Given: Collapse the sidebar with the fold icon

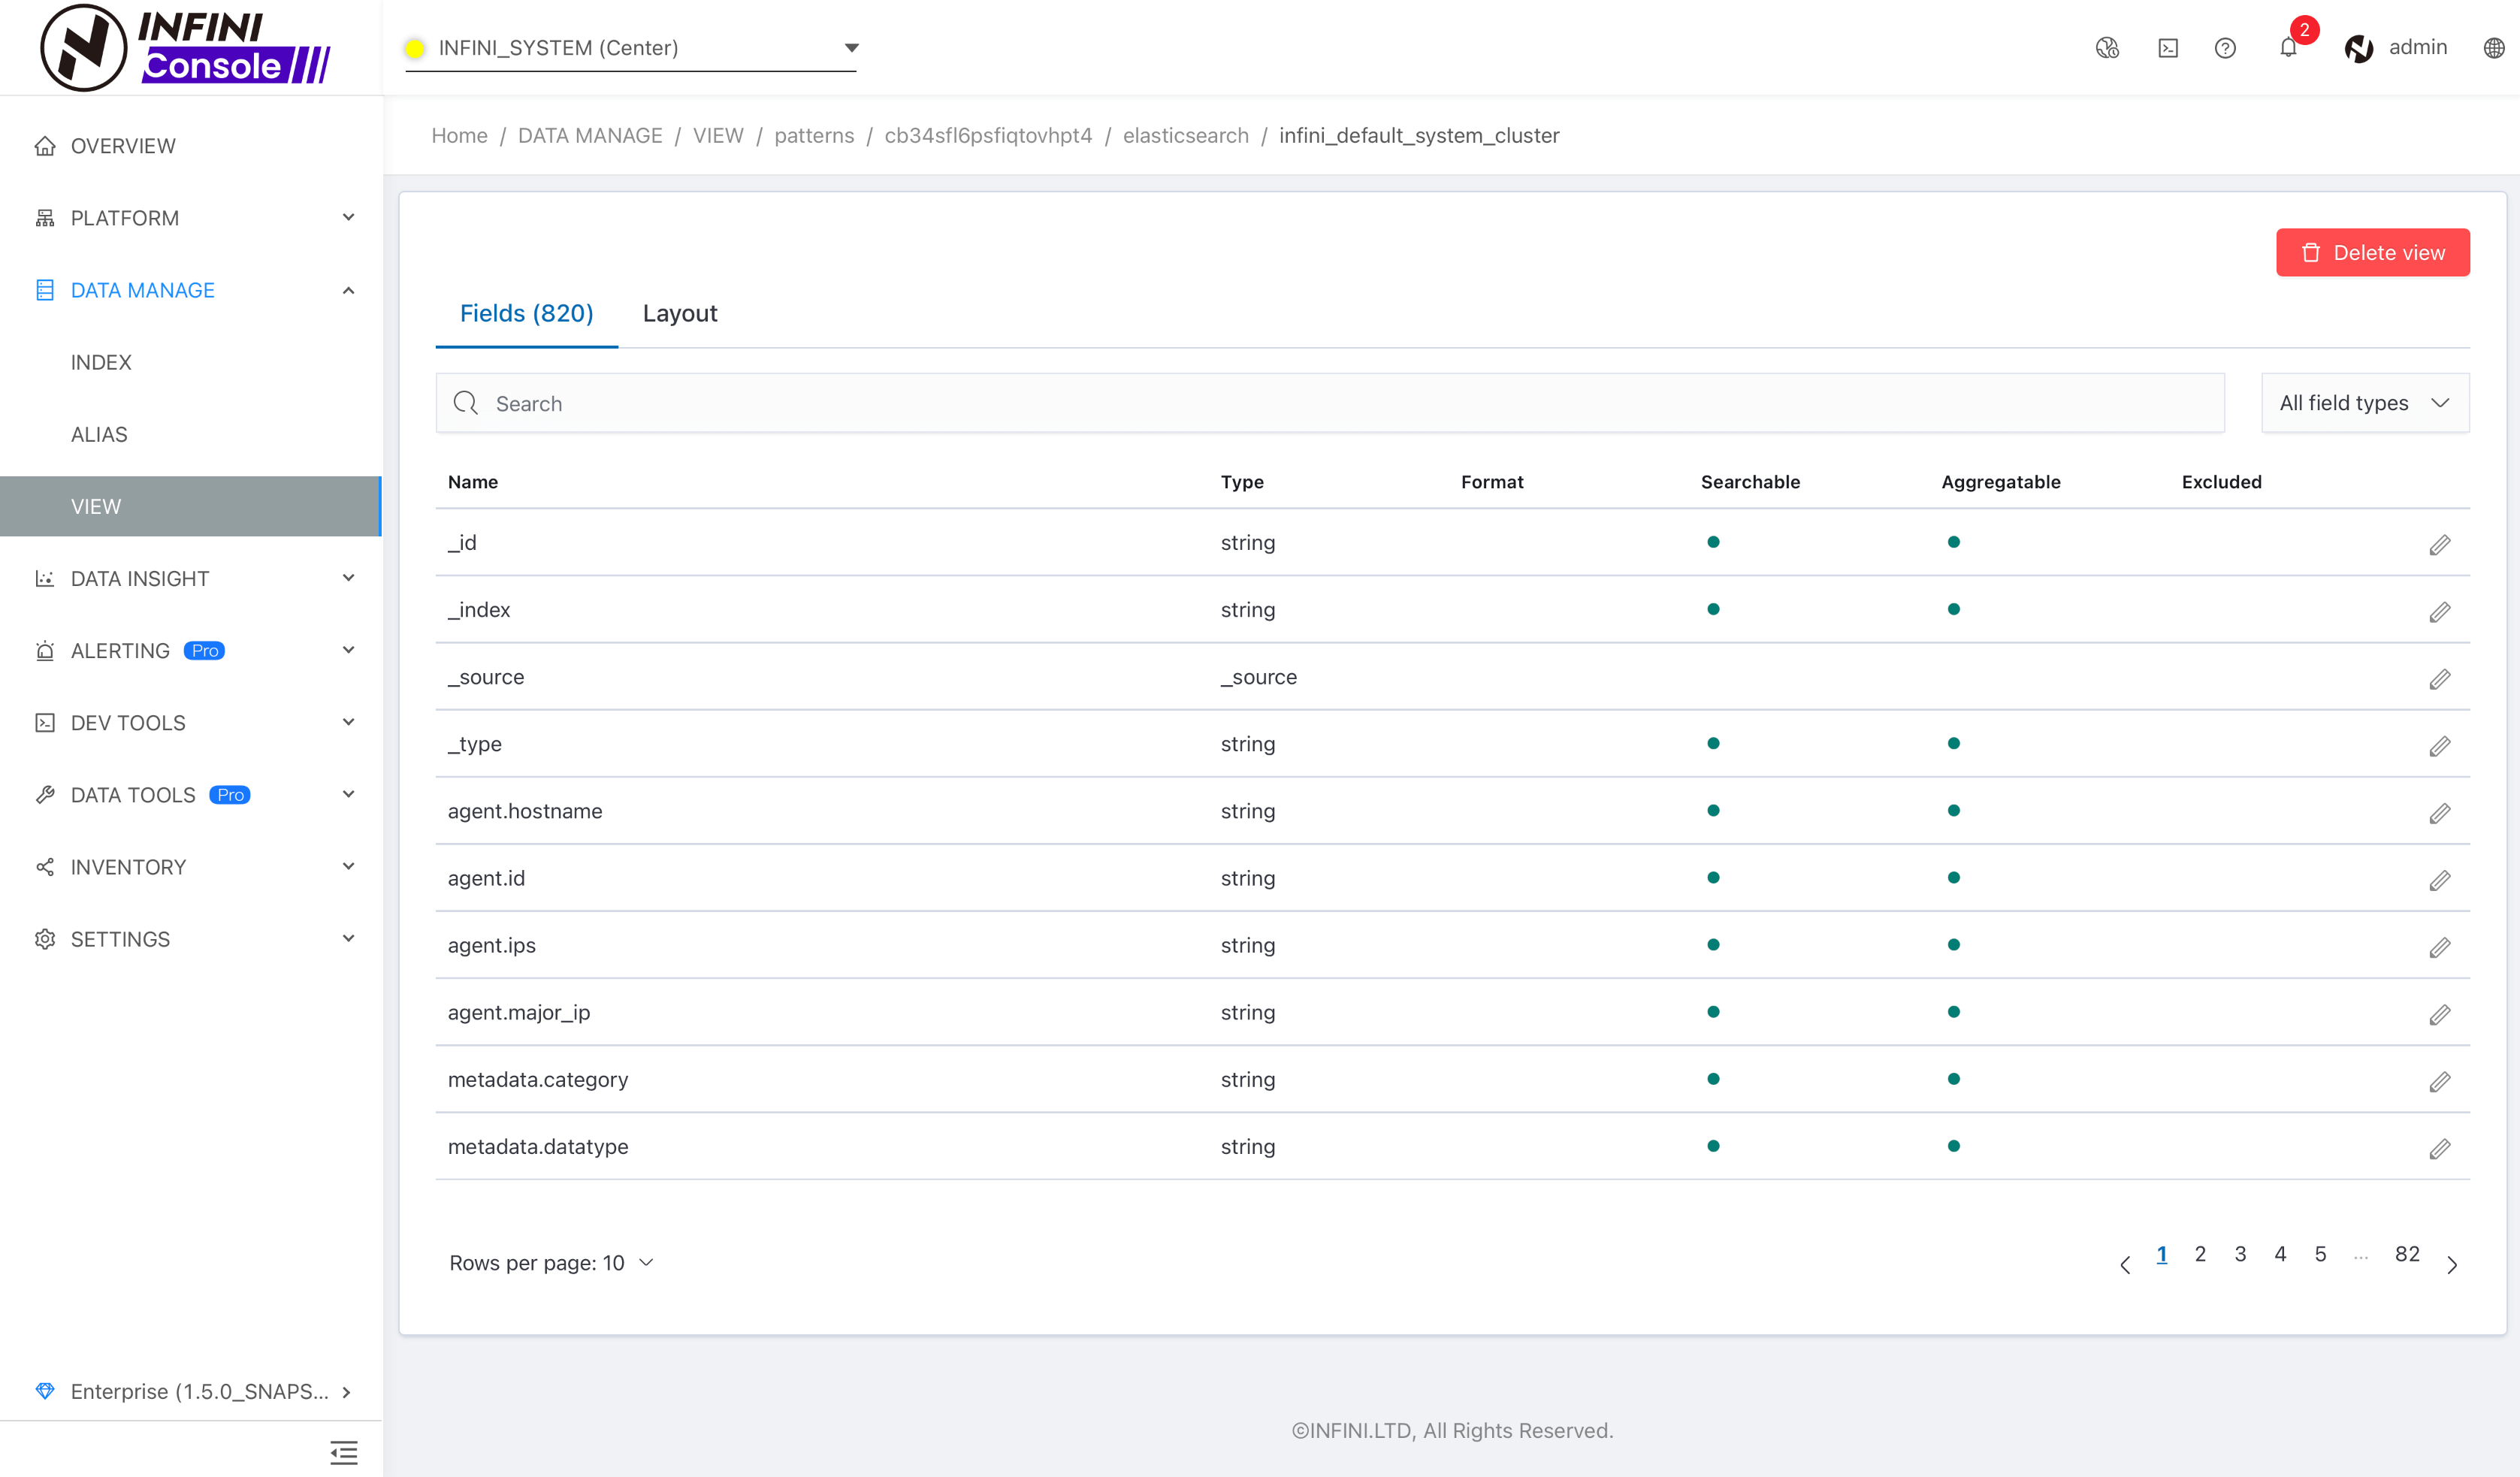Looking at the screenshot, I should click(x=344, y=1452).
